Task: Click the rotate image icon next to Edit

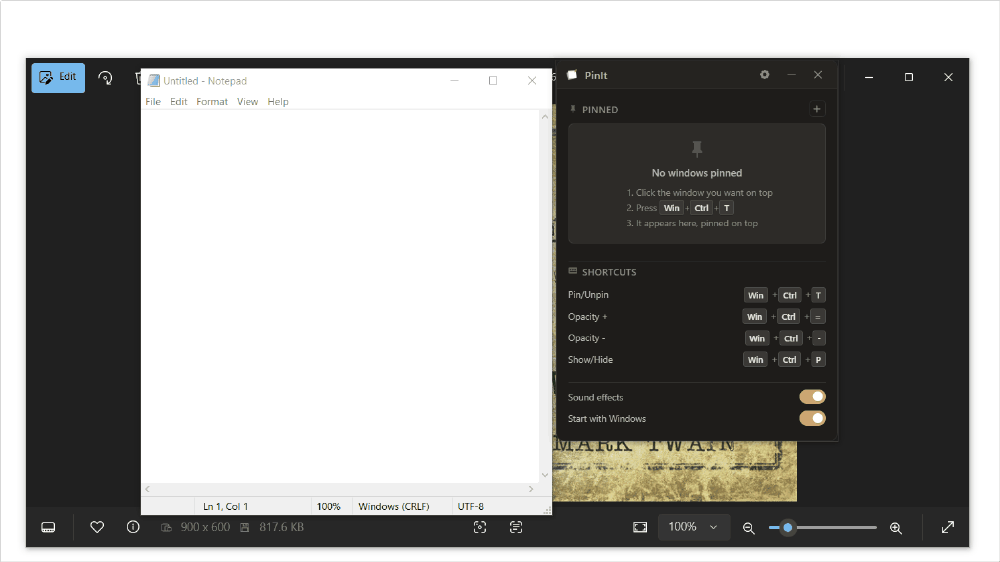Action: point(105,78)
